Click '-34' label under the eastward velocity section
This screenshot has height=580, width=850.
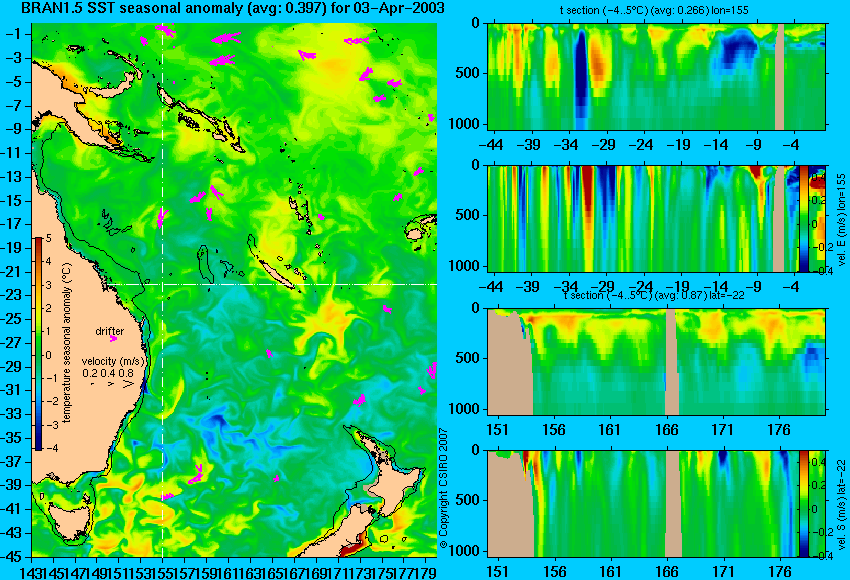point(566,287)
